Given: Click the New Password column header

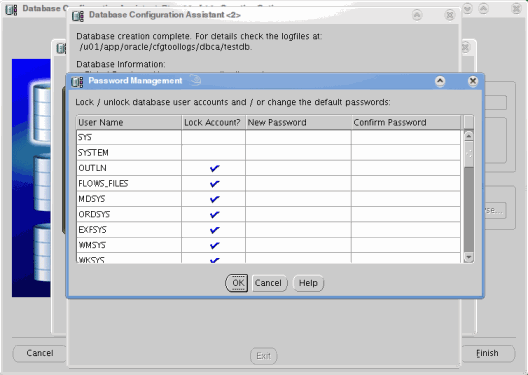Looking at the screenshot, I should (298, 123).
